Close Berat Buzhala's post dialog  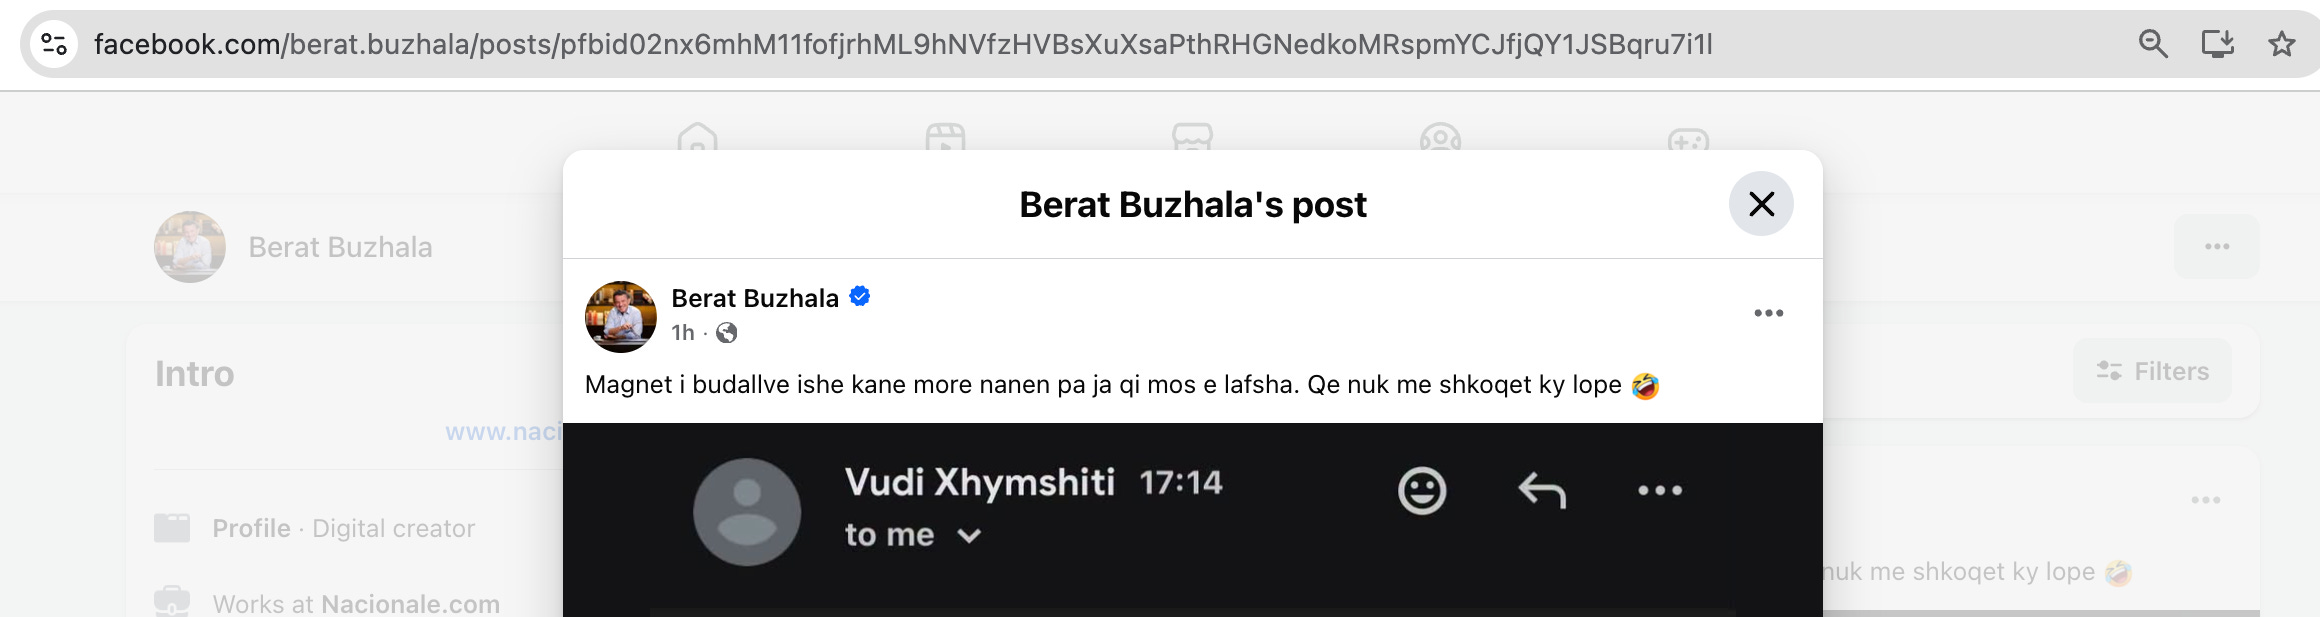click(x=1761, y=204)
